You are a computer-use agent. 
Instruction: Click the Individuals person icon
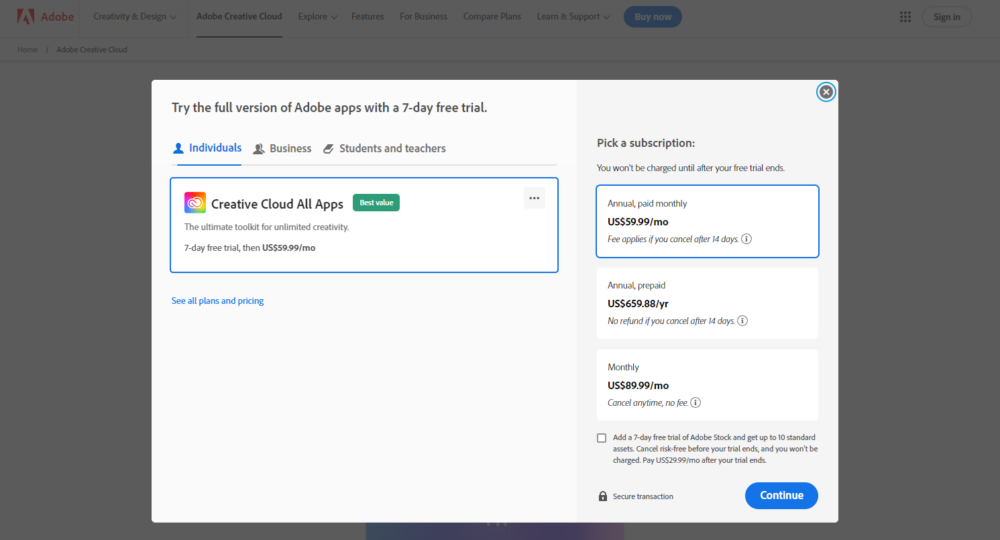click(179, 149)
